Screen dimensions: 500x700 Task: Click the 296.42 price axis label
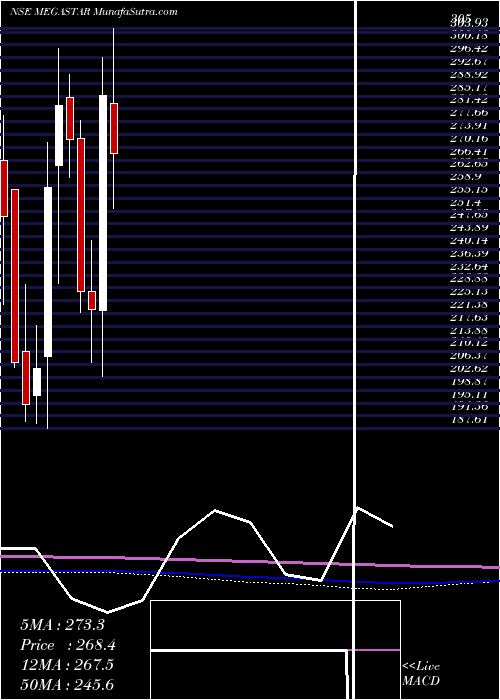coord(469,49)
